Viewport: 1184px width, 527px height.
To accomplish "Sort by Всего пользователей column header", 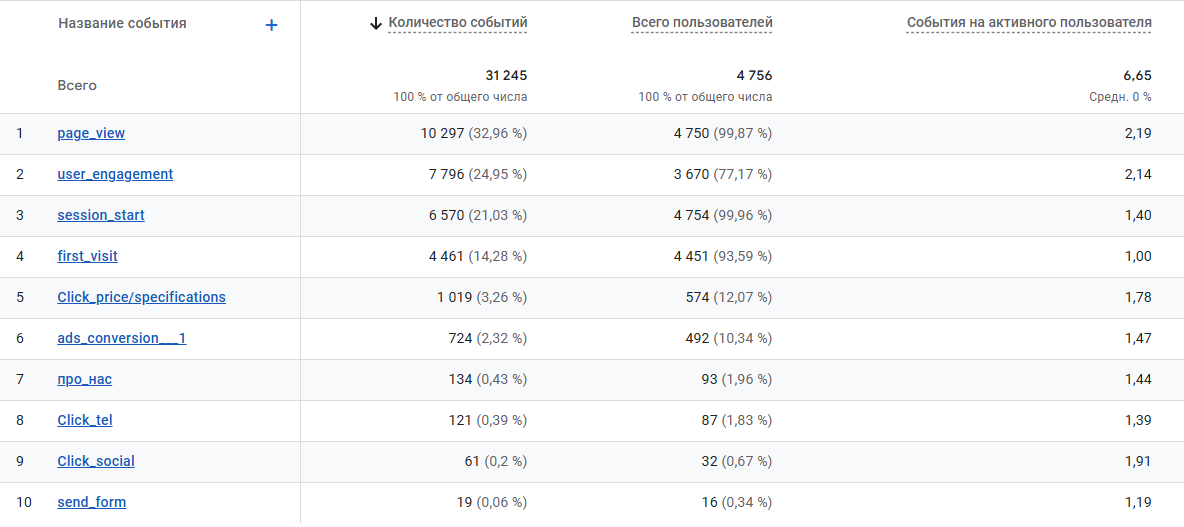I will 702,22.
